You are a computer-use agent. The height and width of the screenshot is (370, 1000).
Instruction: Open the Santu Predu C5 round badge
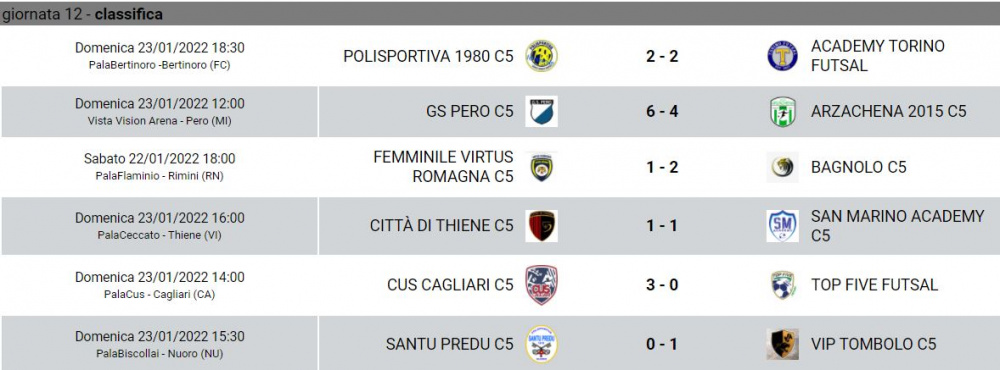[541, 344]
